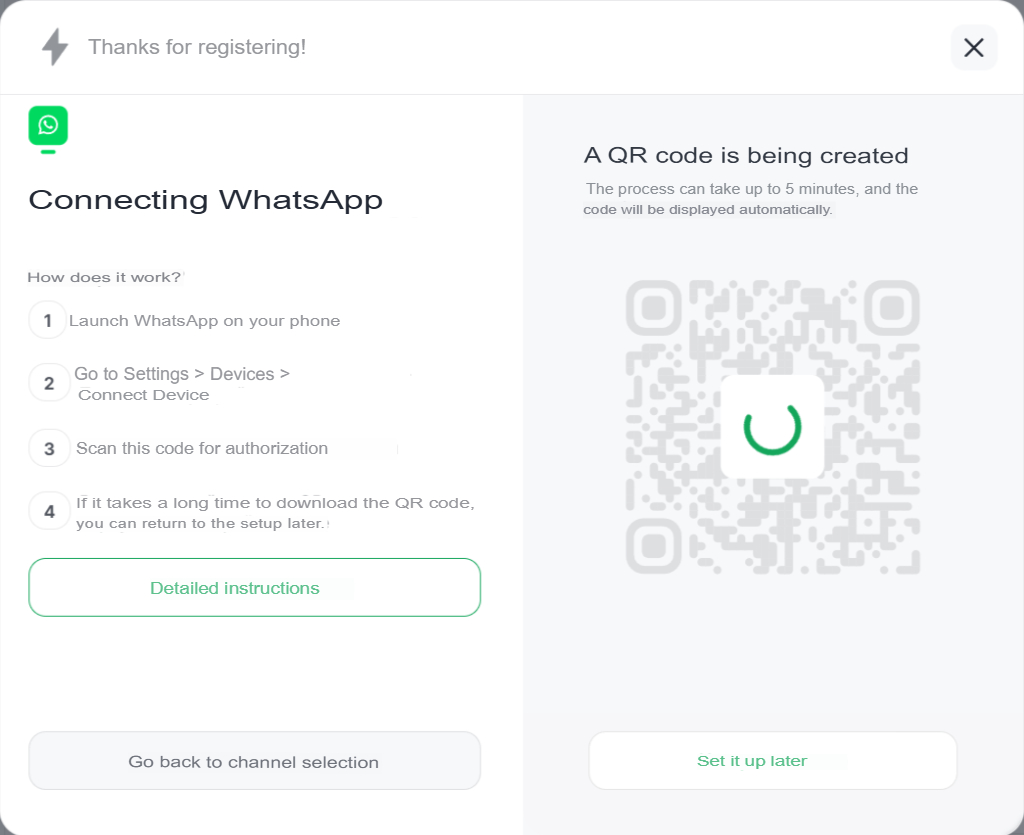
Task: Close the registration dialog with X
Action: coord(973,47)
